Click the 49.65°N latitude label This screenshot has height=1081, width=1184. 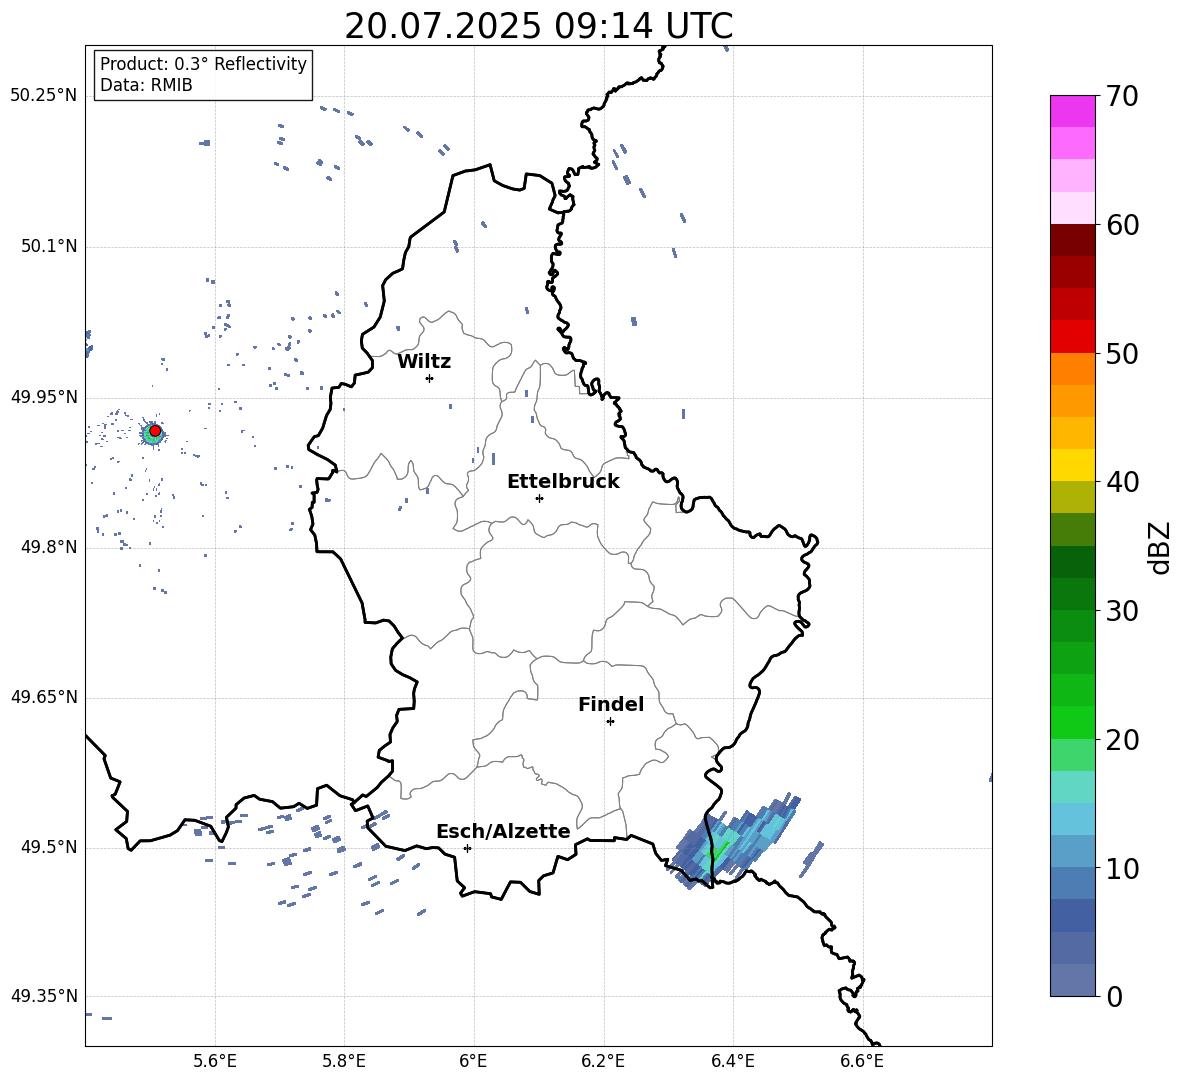point(44,697)
